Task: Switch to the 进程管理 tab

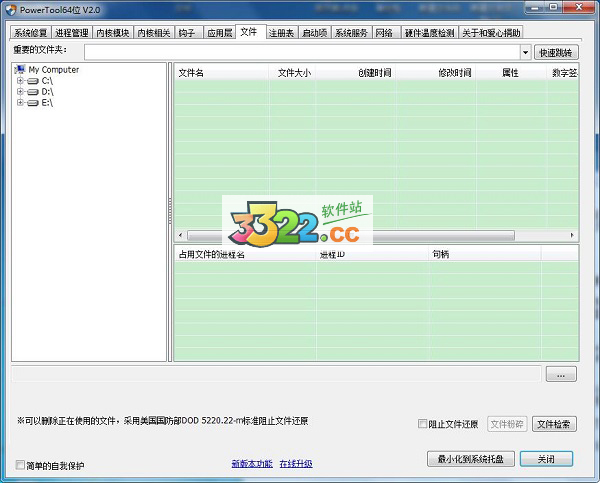Action: 72,33
